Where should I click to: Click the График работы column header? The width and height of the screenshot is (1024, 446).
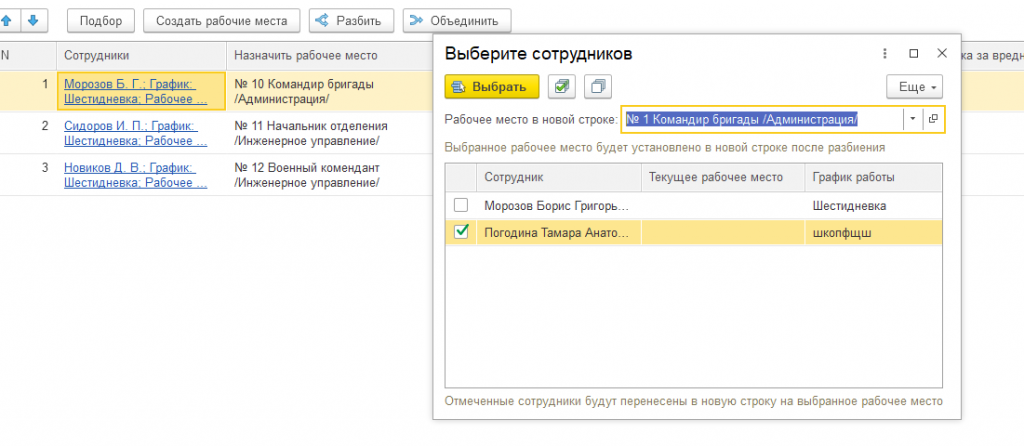(x=873, y=177)
